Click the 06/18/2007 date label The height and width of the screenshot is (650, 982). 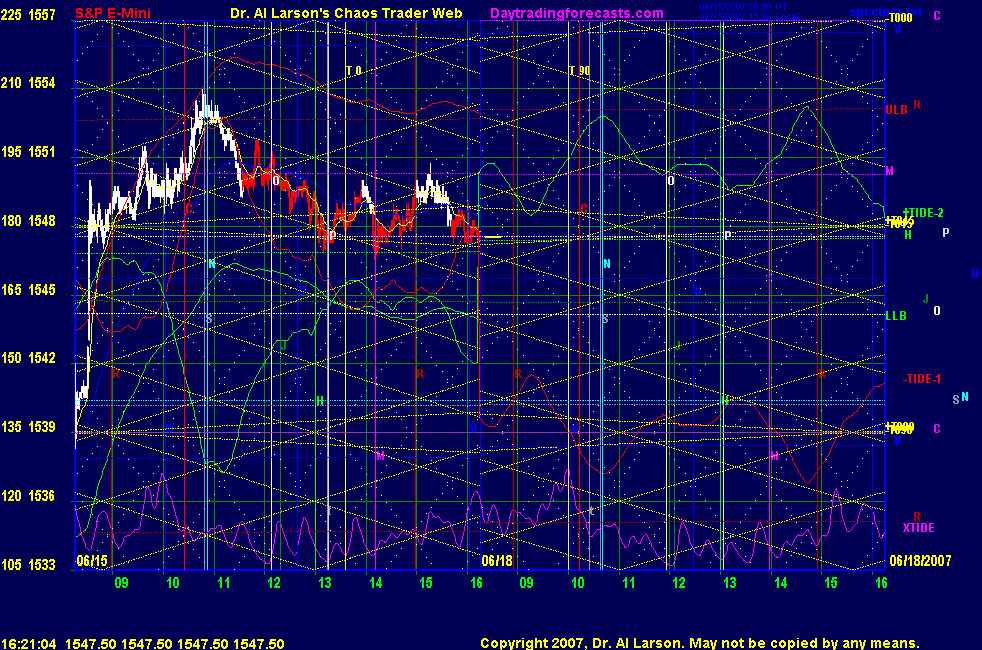tap(920, 560)
